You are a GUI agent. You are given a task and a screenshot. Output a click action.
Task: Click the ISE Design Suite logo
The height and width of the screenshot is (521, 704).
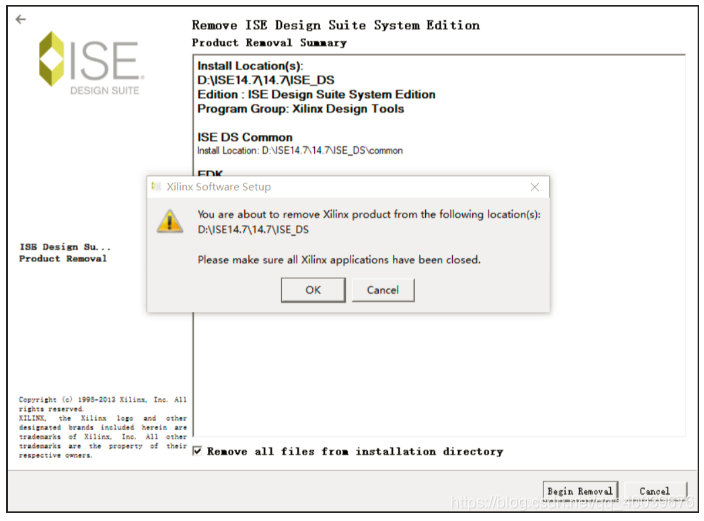tap(90, 63)
